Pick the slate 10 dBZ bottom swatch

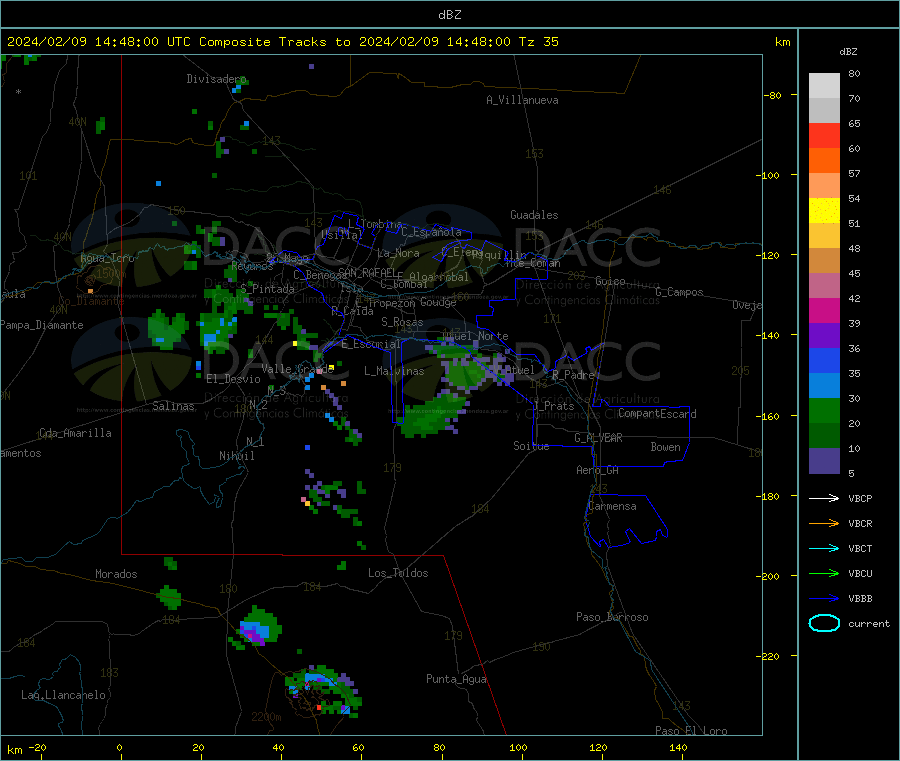pyautogui.click(x=824, y=461)
